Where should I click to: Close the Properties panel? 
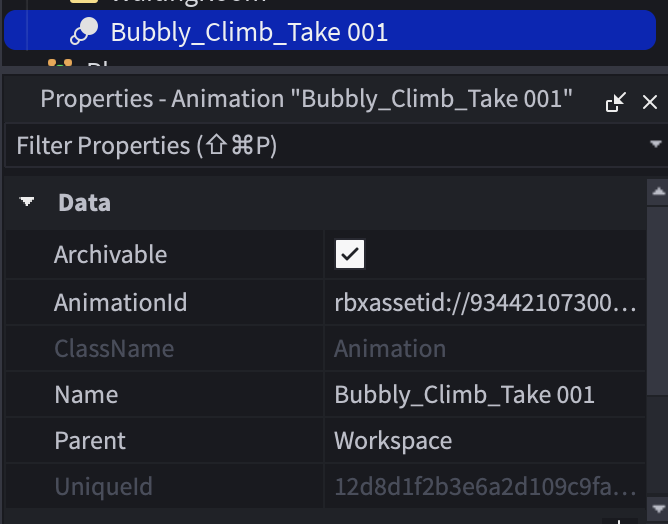pos(650,102)
